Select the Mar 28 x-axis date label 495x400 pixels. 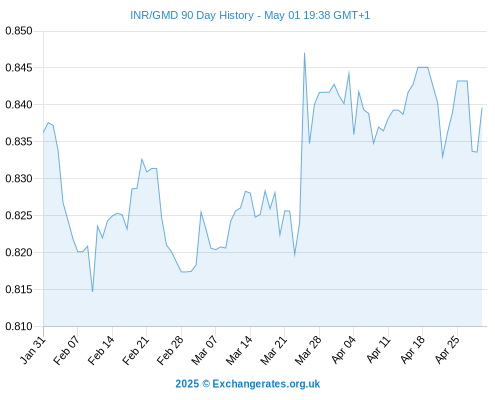pos(308,350)
